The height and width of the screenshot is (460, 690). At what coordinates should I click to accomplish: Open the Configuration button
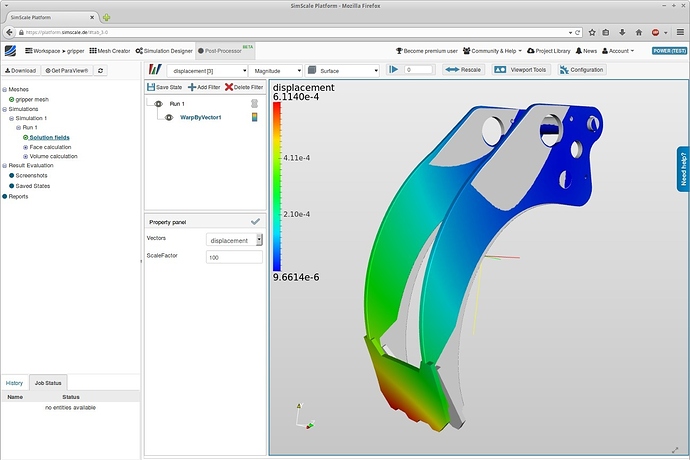pyautogui.click(x=582, y=70)
